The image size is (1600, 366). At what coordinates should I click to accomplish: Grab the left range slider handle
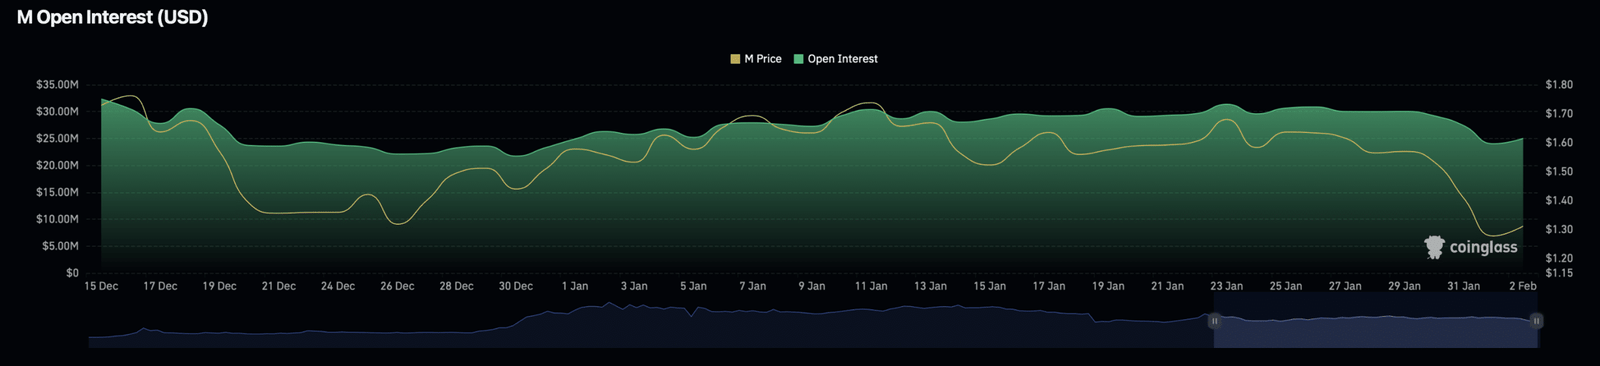[1214, 321]
